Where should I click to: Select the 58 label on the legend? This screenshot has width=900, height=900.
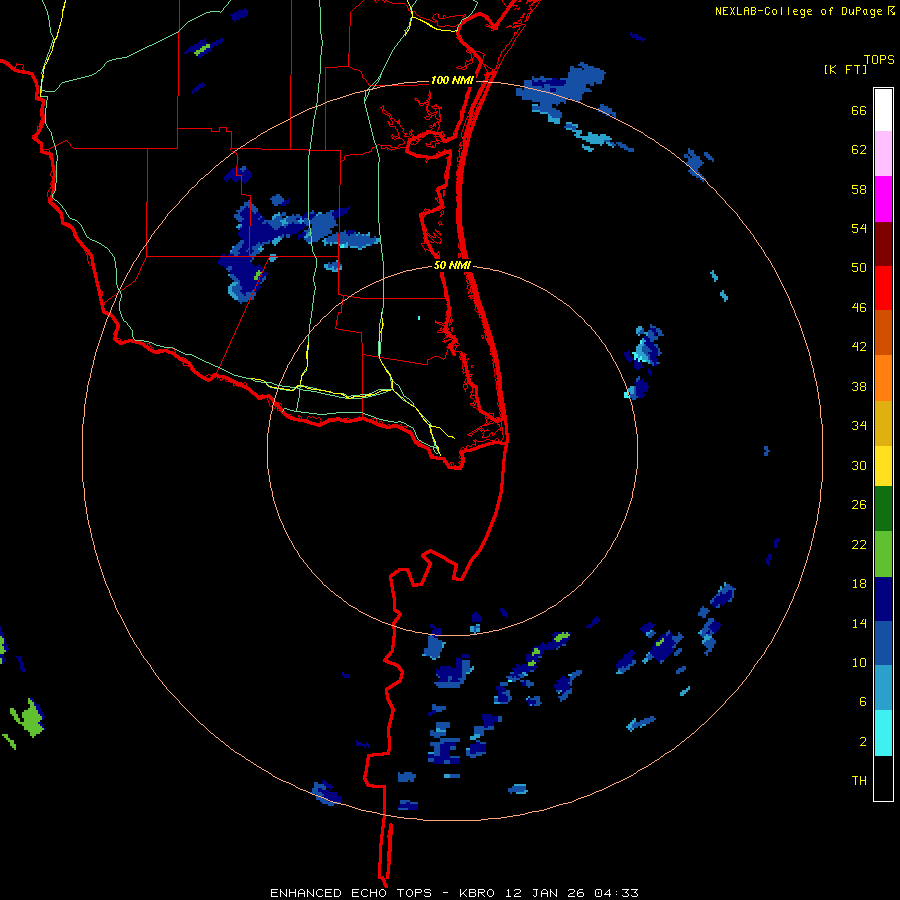point(859,189)
